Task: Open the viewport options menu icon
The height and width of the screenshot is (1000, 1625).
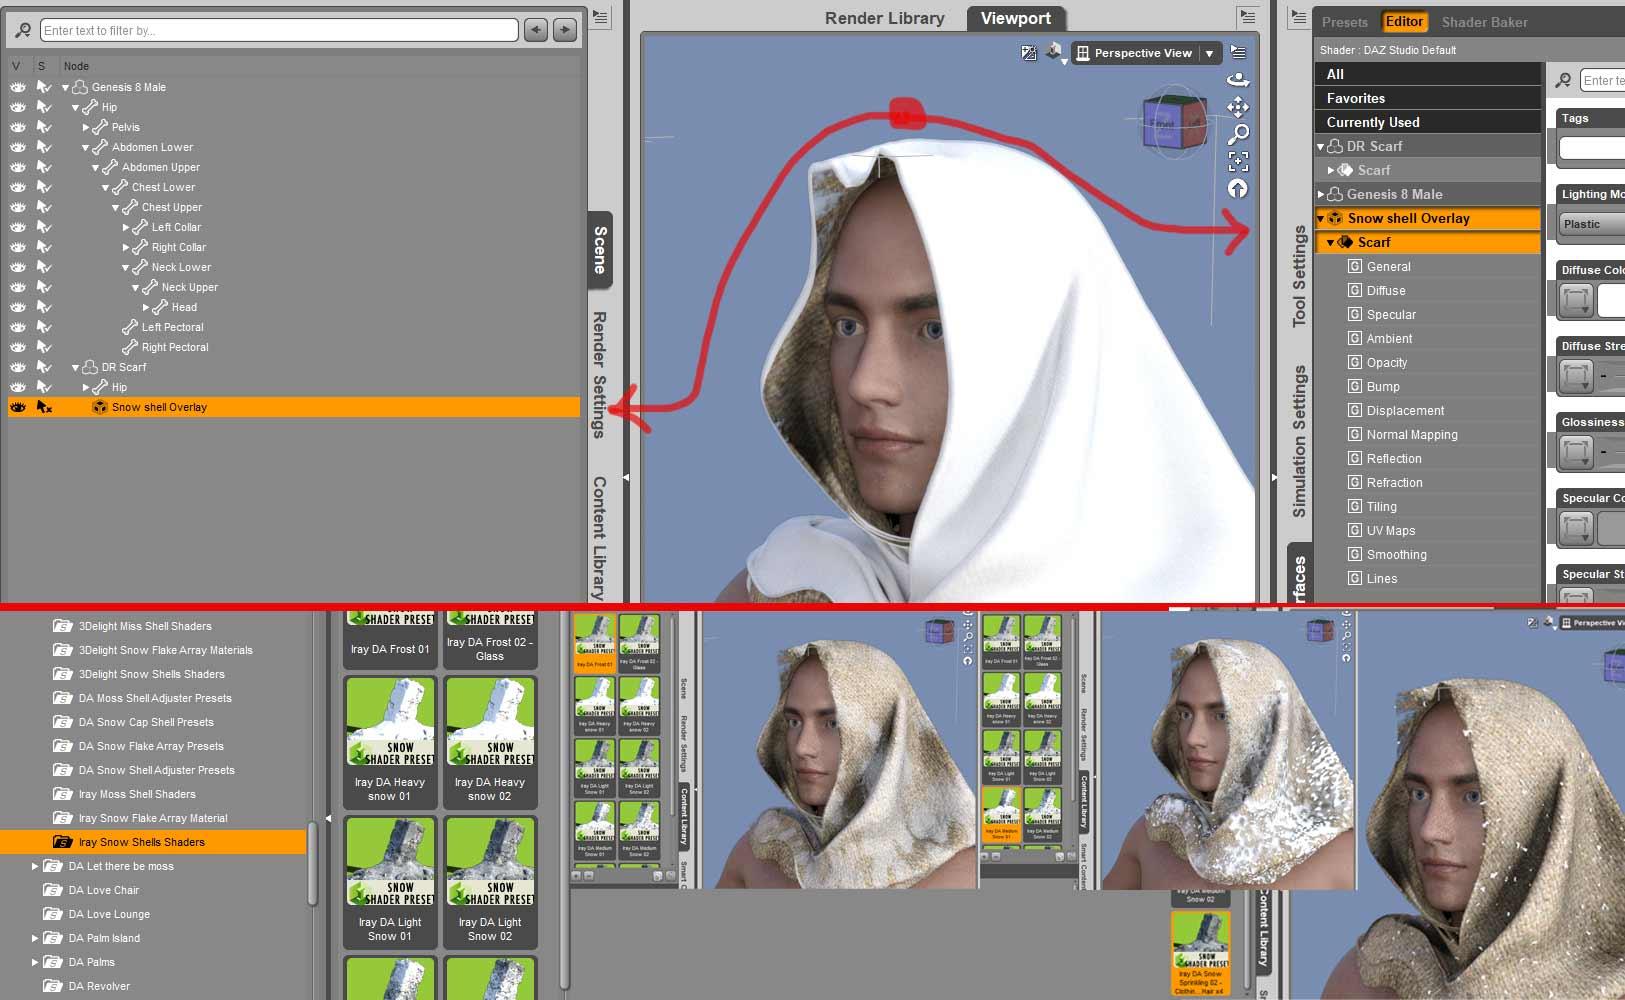Action: [x=1238, y=52]
